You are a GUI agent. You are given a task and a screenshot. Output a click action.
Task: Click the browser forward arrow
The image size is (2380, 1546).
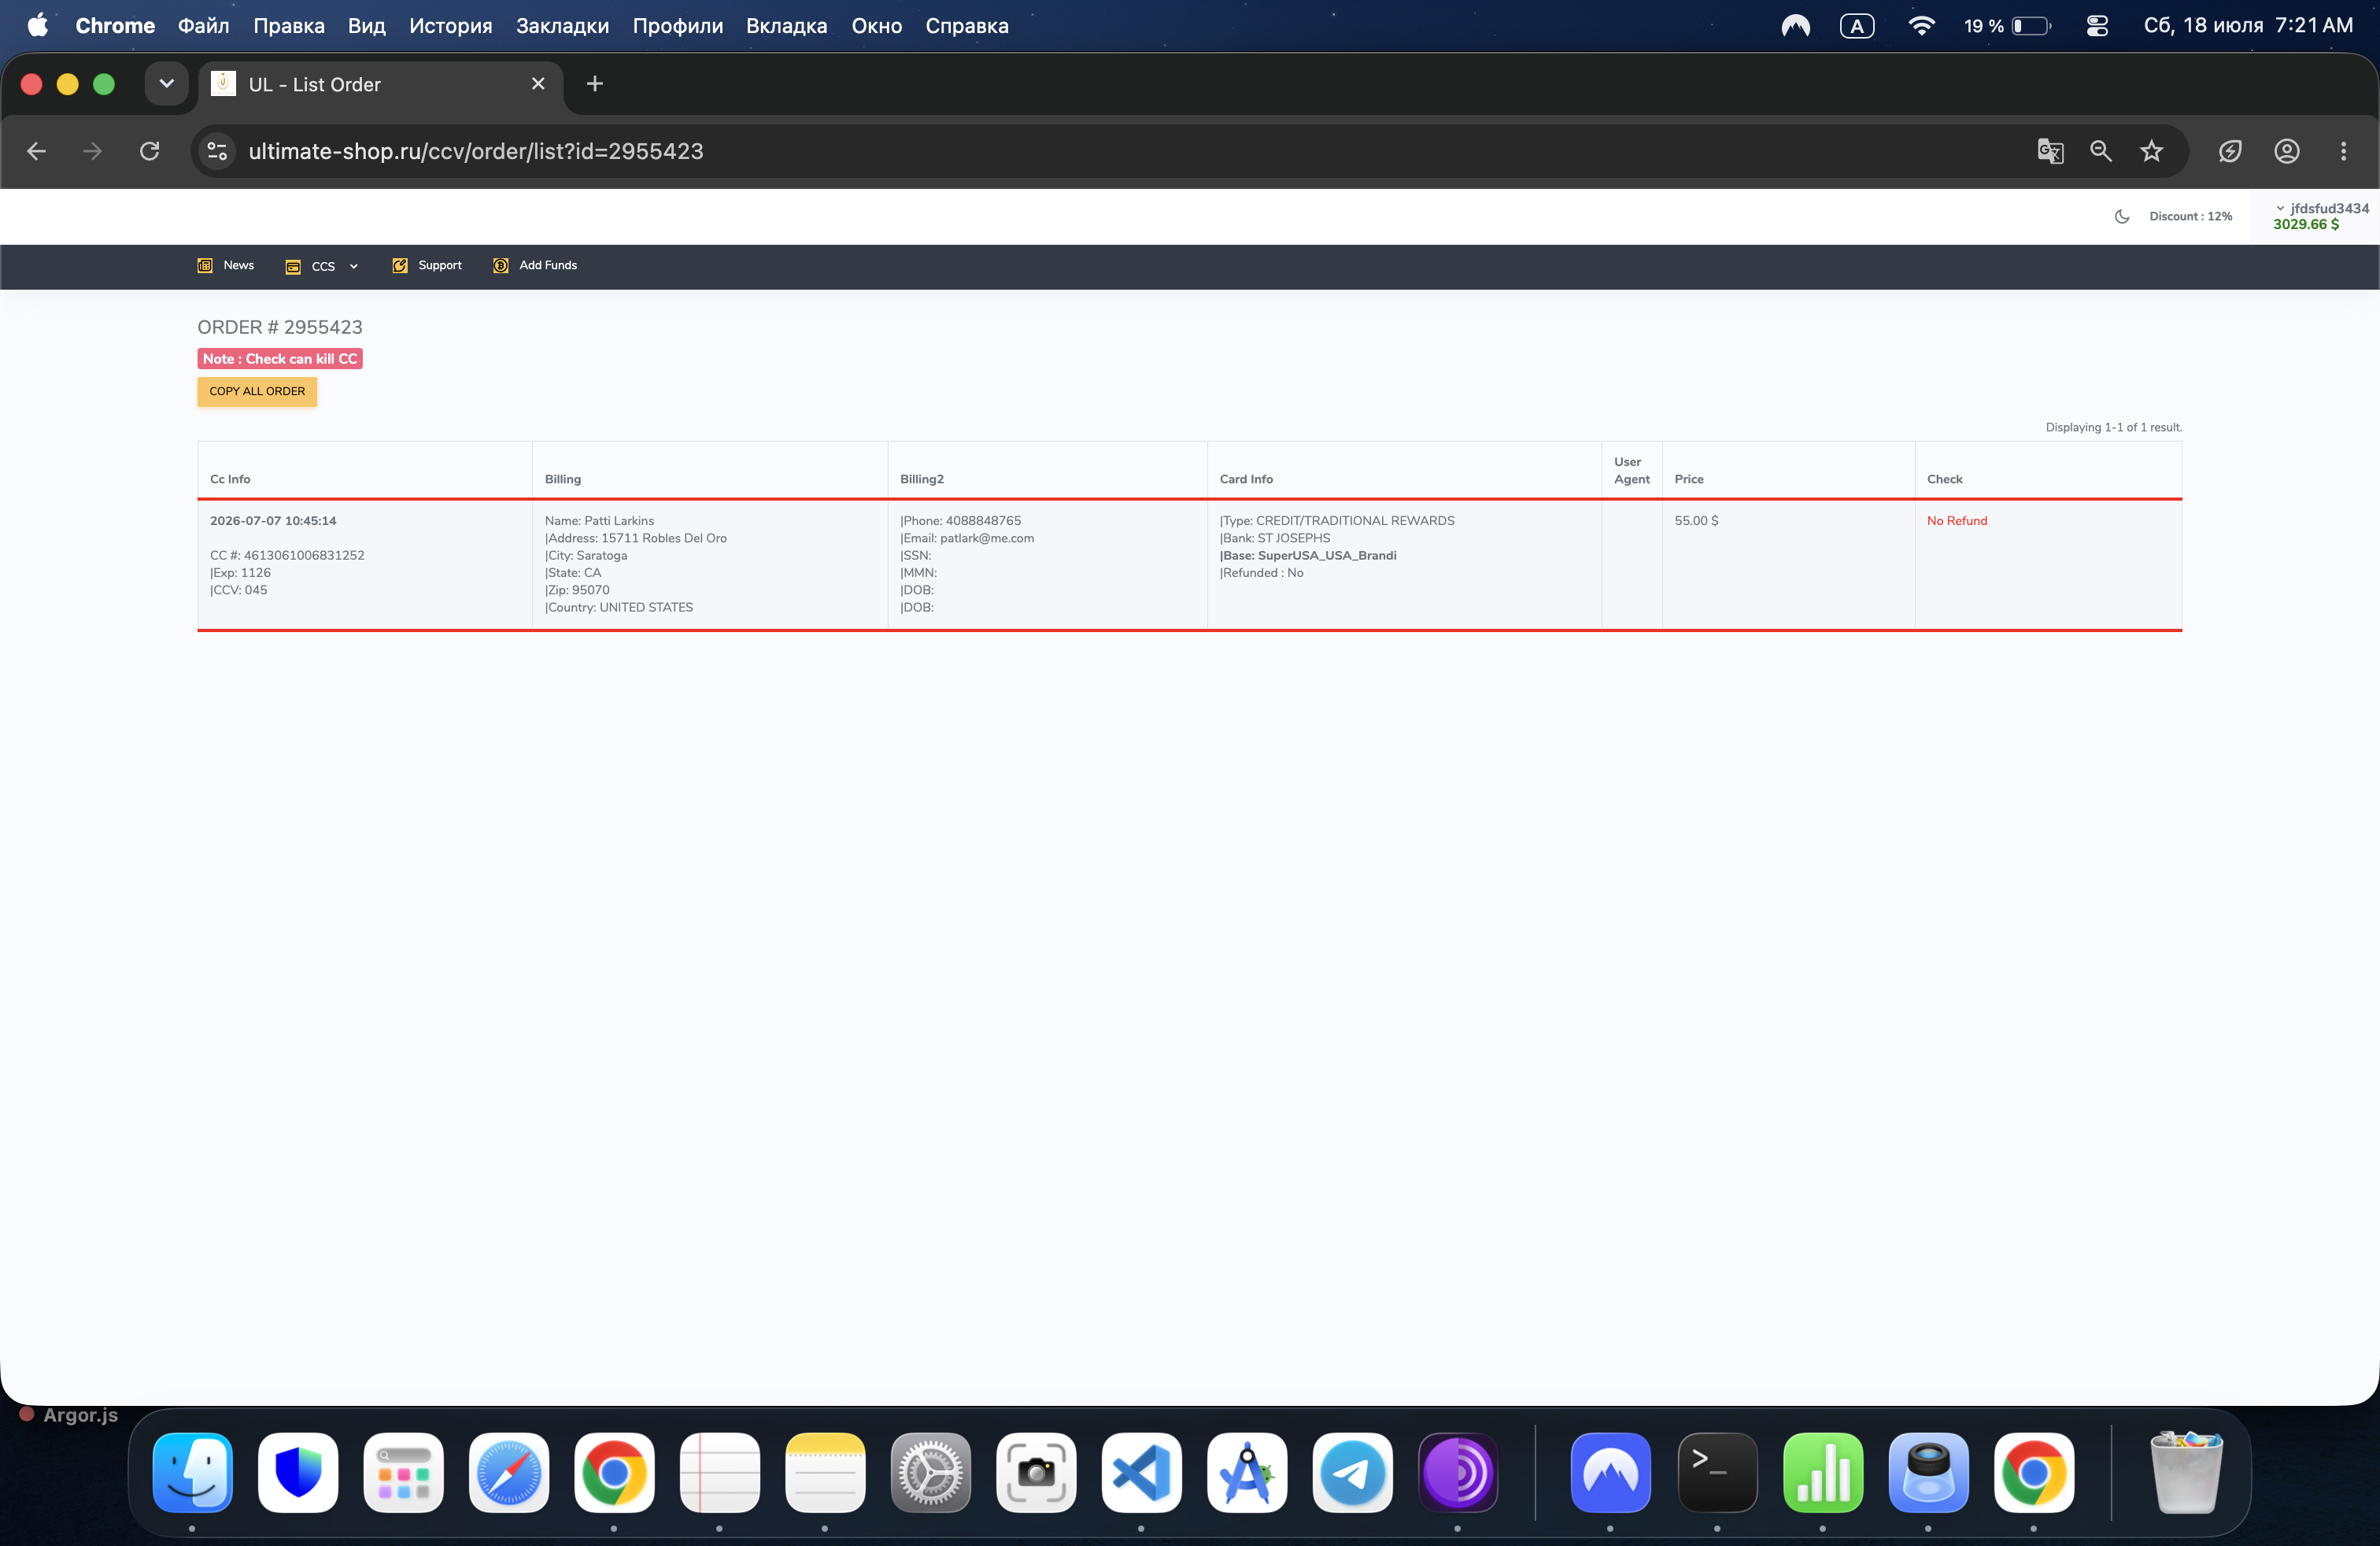[x=92, y=151]
